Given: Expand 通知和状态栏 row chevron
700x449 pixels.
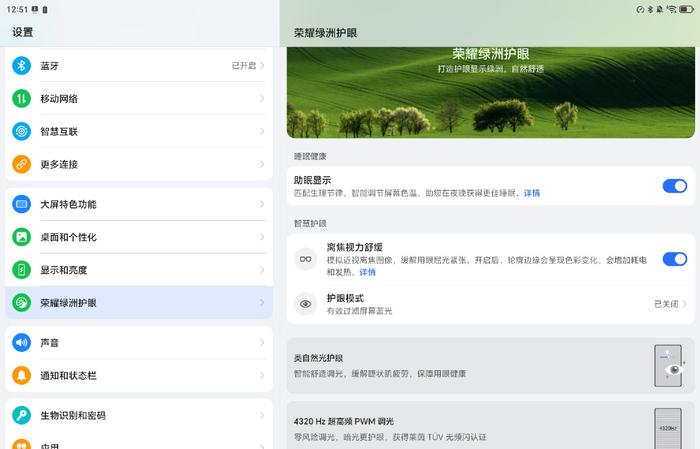Looking at the screenshot, I should click(262, 375).
